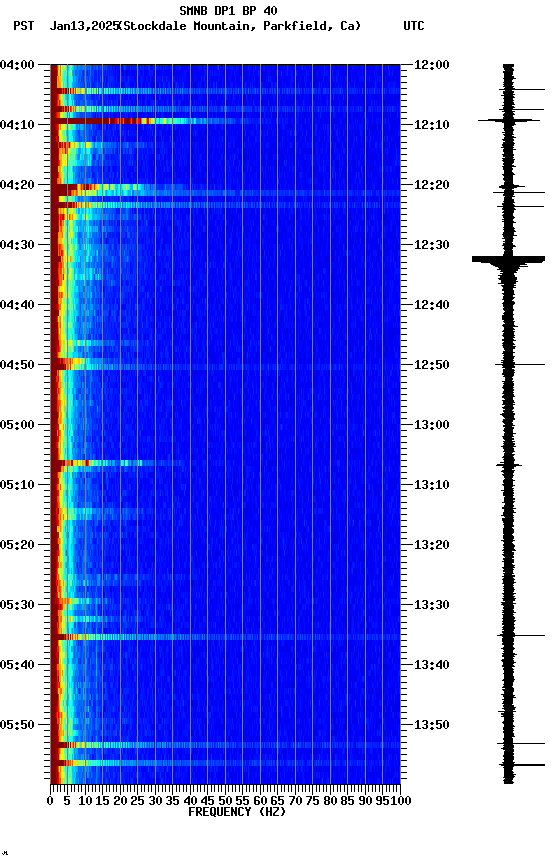
Task: Click the spectrogram event band near 05:56
Action: pyautogui.click(x=225, y=763)
